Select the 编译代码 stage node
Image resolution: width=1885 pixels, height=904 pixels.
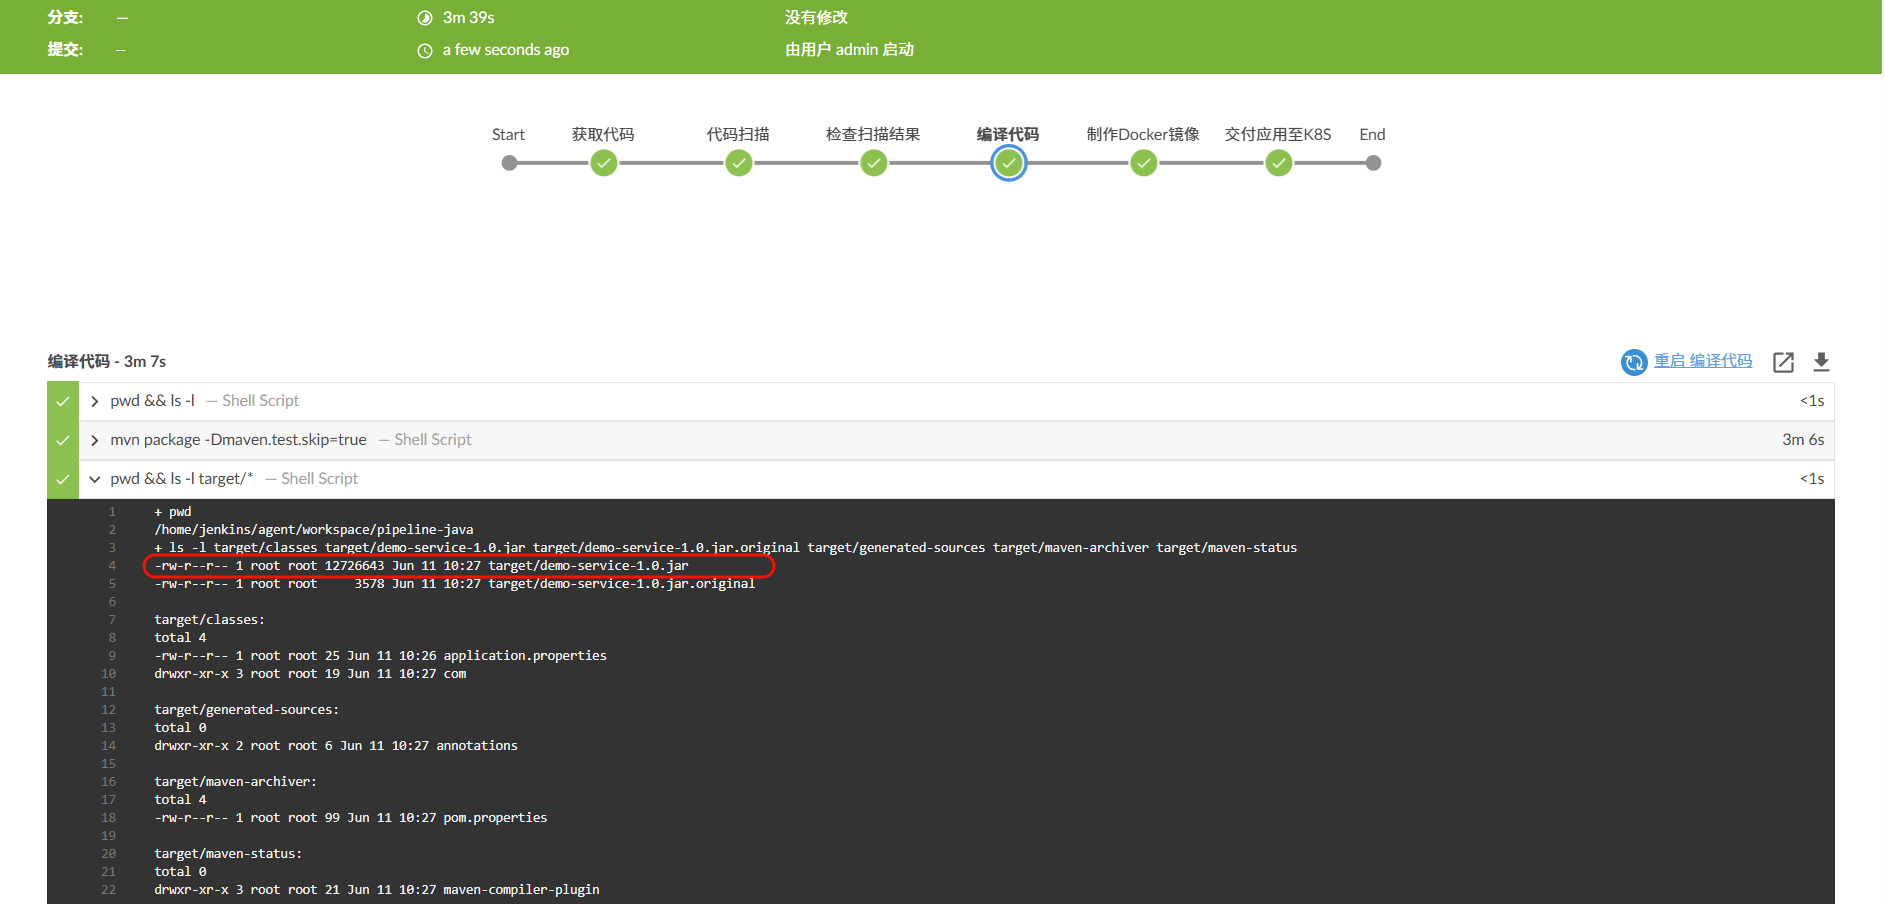click(1008, 163)
